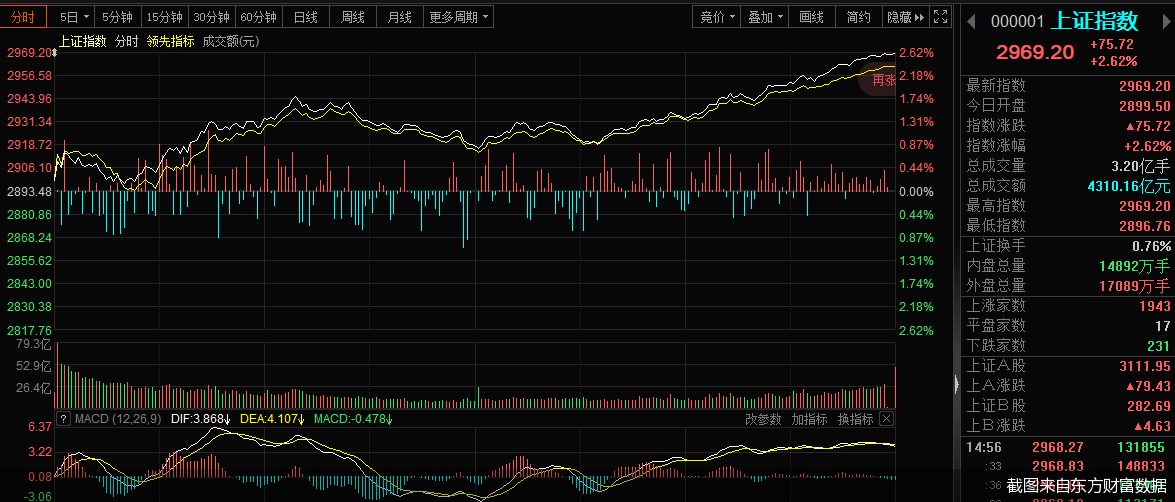This screenshot has width=1175, height=502.
Task: Switch to the 5分钟 period tab
Action: coord(117,16)
